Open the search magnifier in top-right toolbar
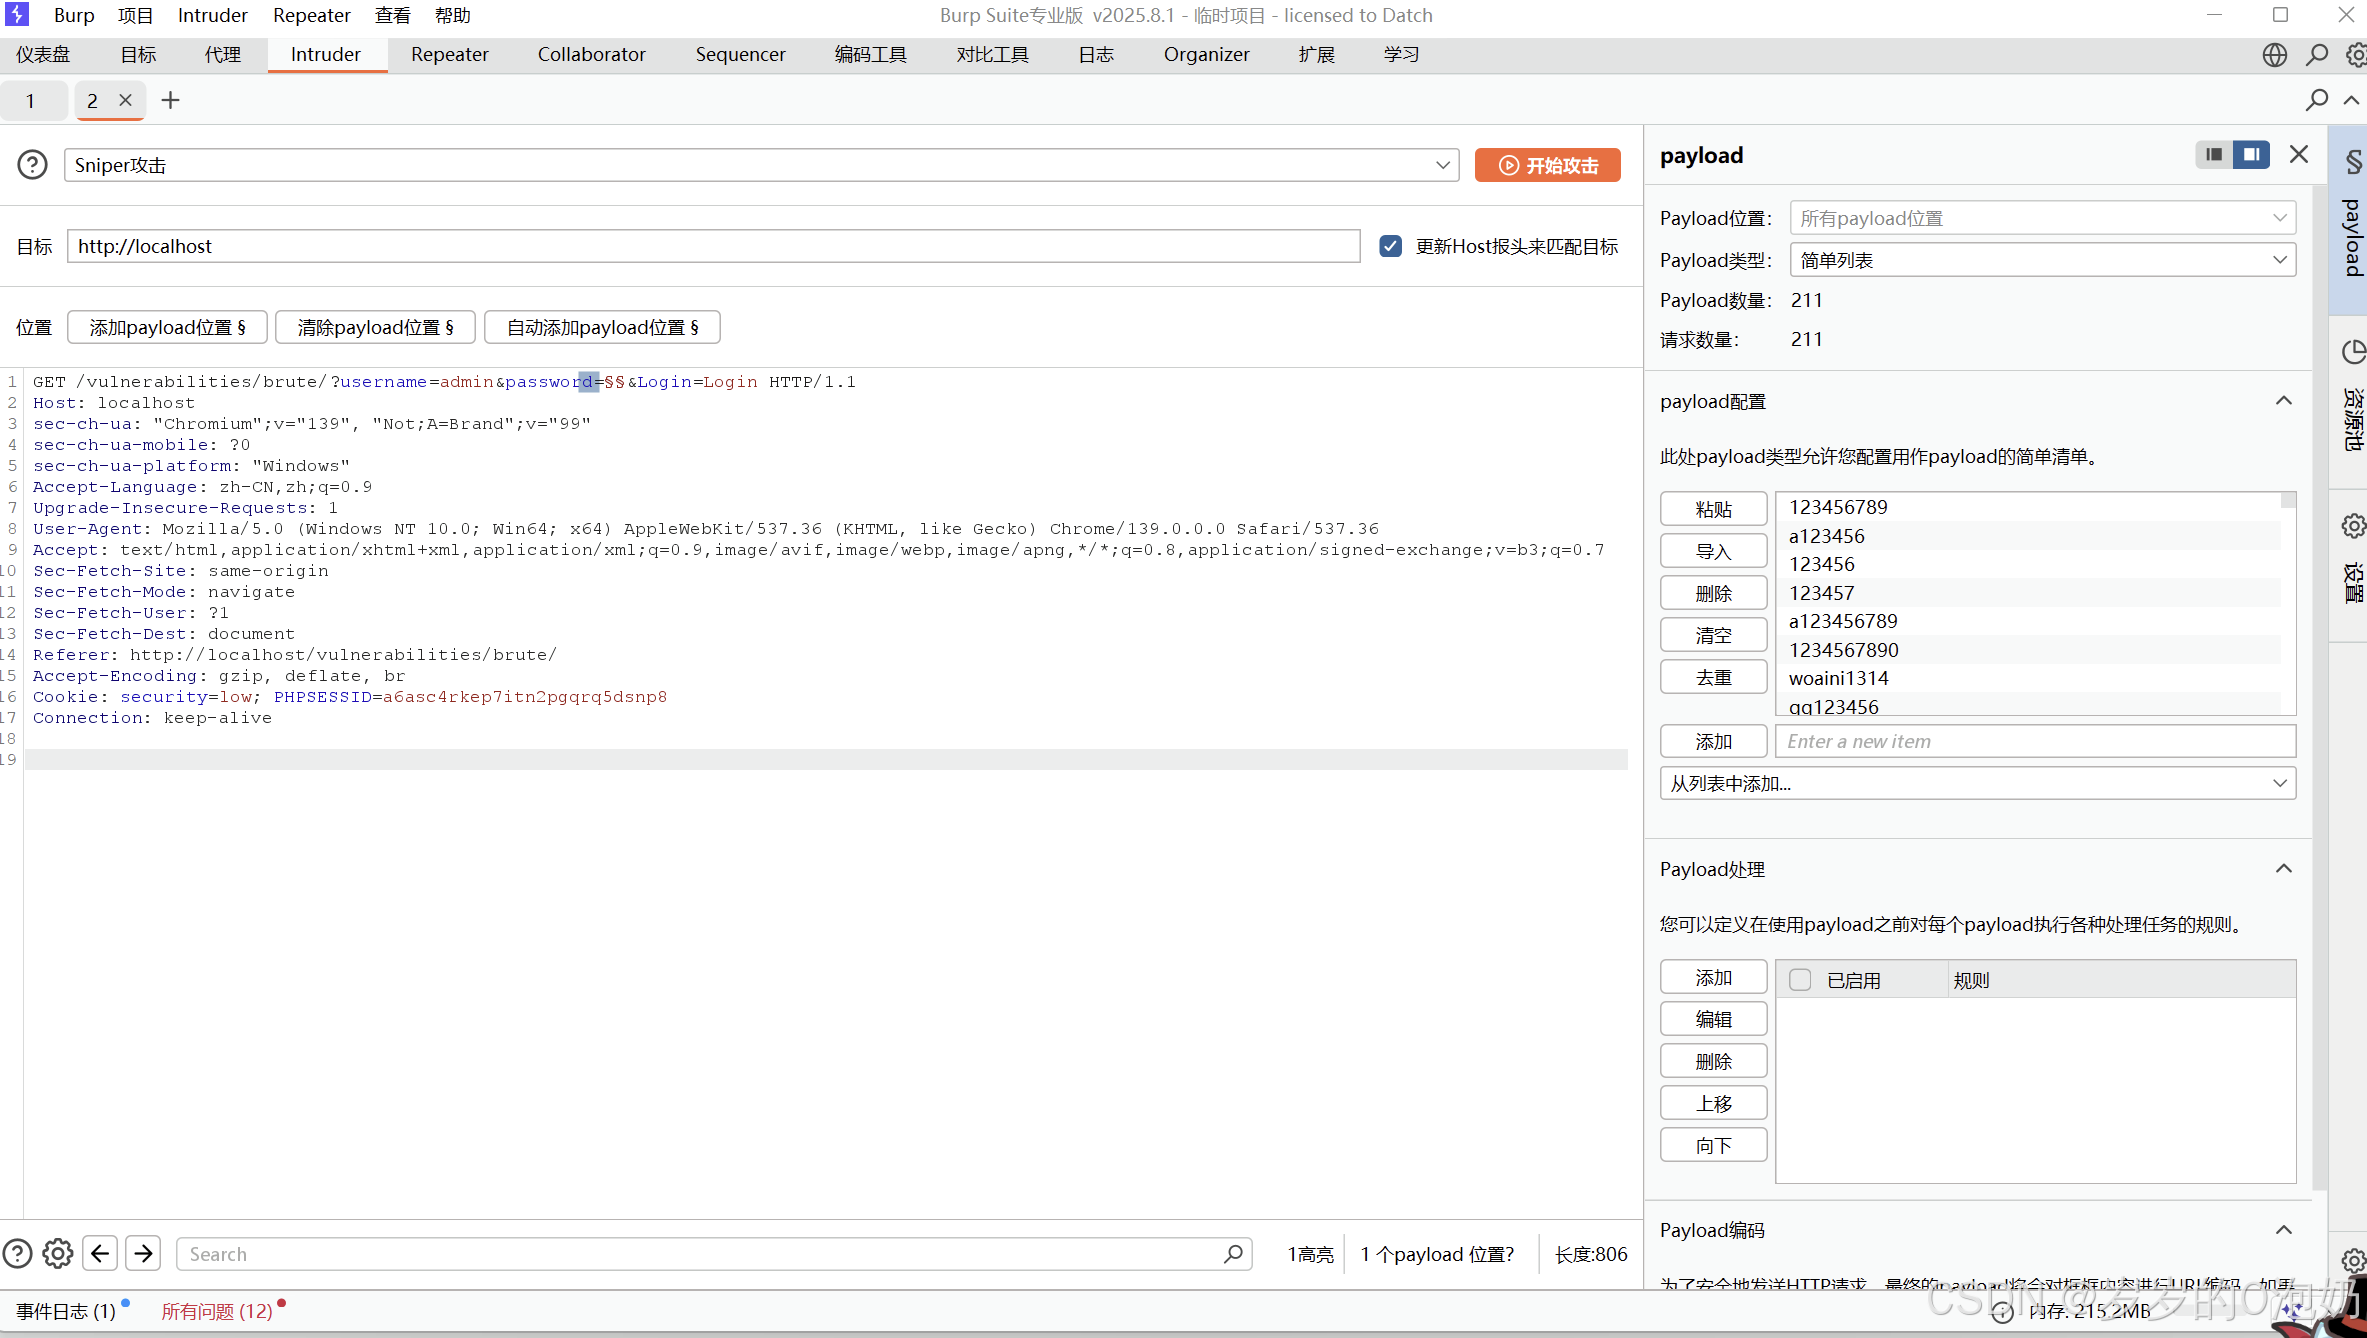 pyautogui.click(x=2316, y=55)
